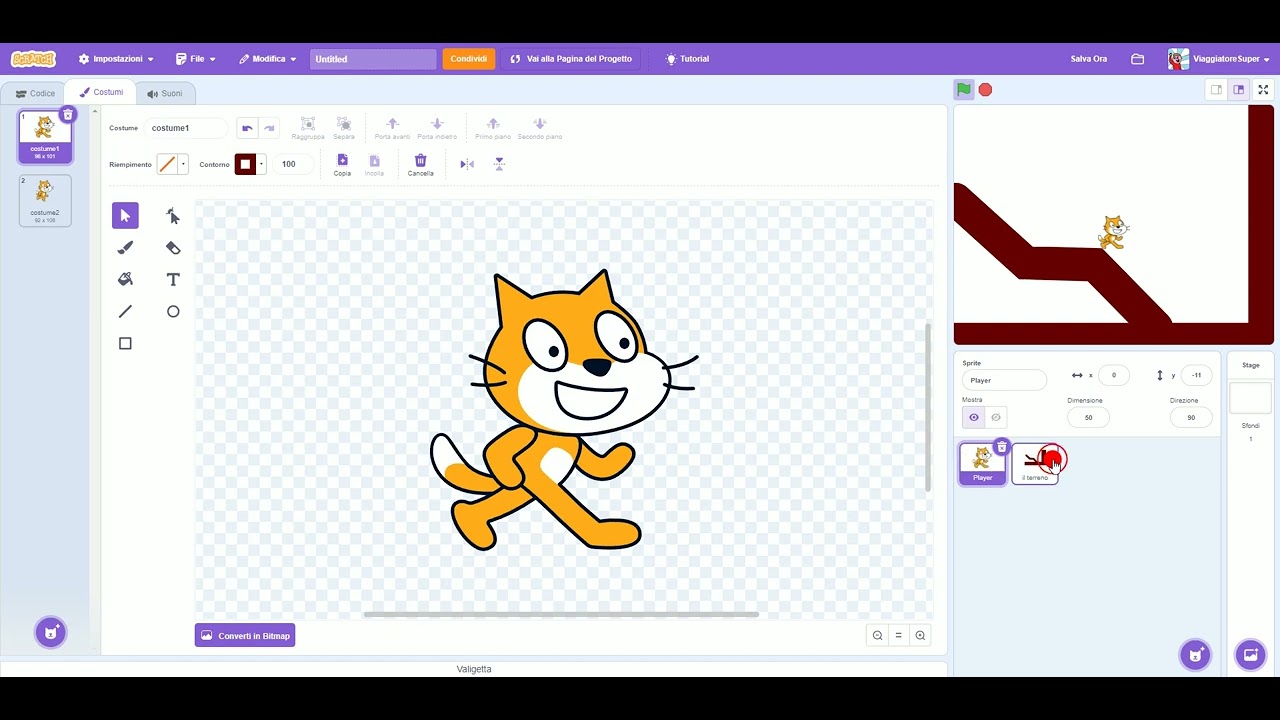Zoom in on the costume canvas
Screen dimensions: 1280x720
pyautogui.click(x=920, y=635)
